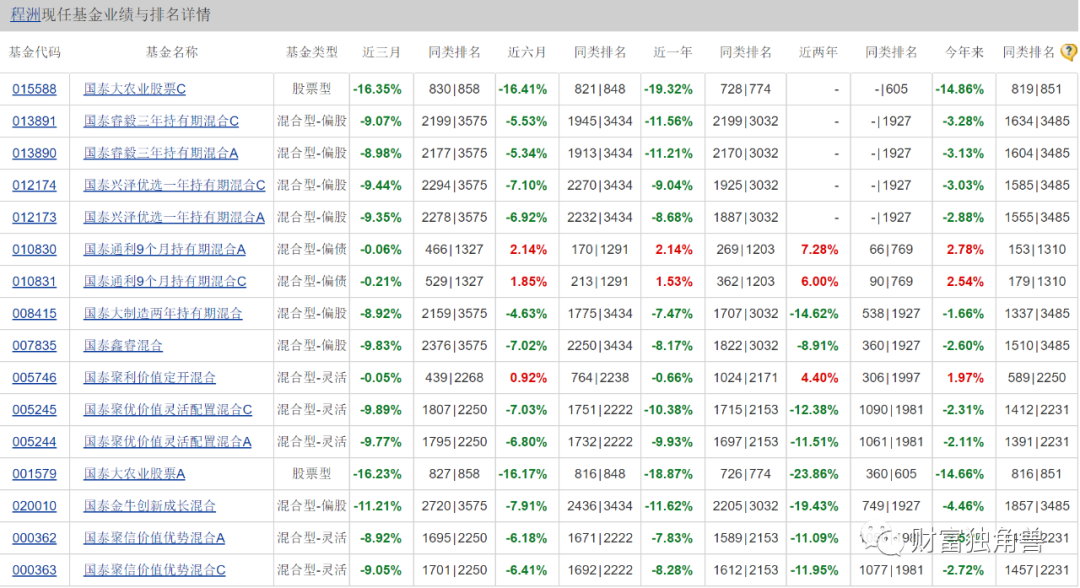
Task: Open fund code 005746 link
Action: coord(34,377)
